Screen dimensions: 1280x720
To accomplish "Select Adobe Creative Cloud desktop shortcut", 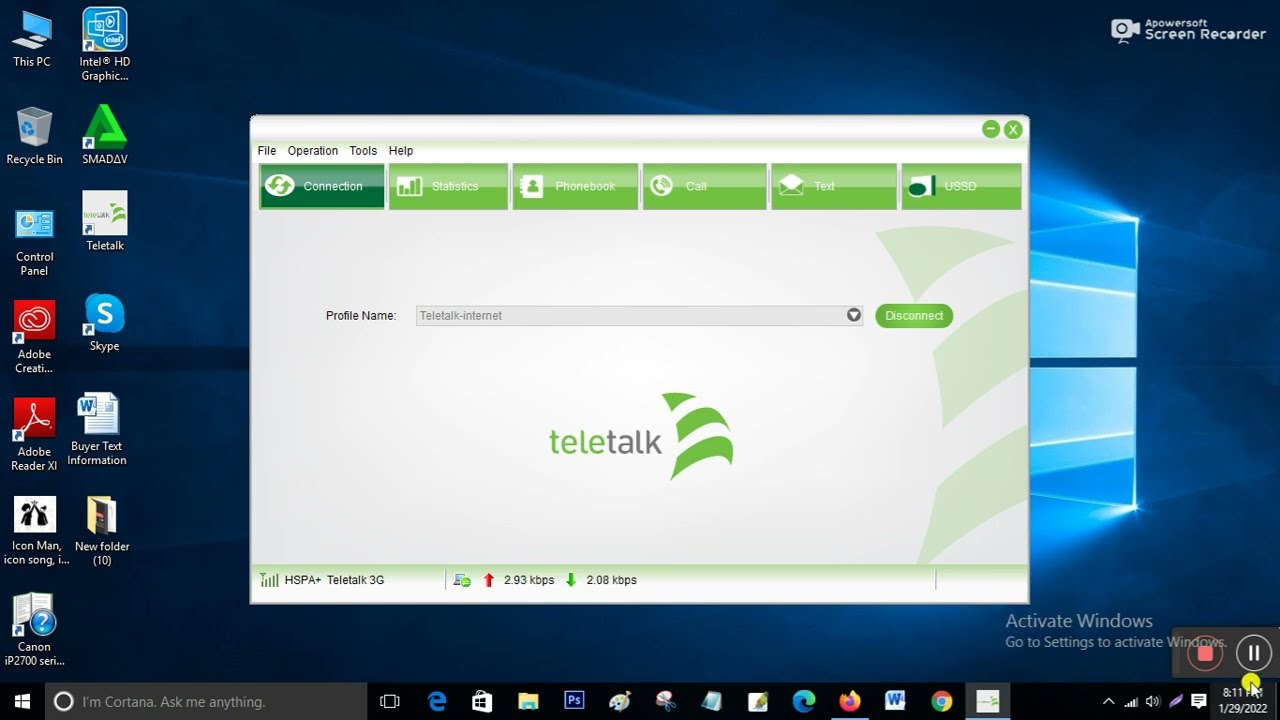I will point(34,339).
